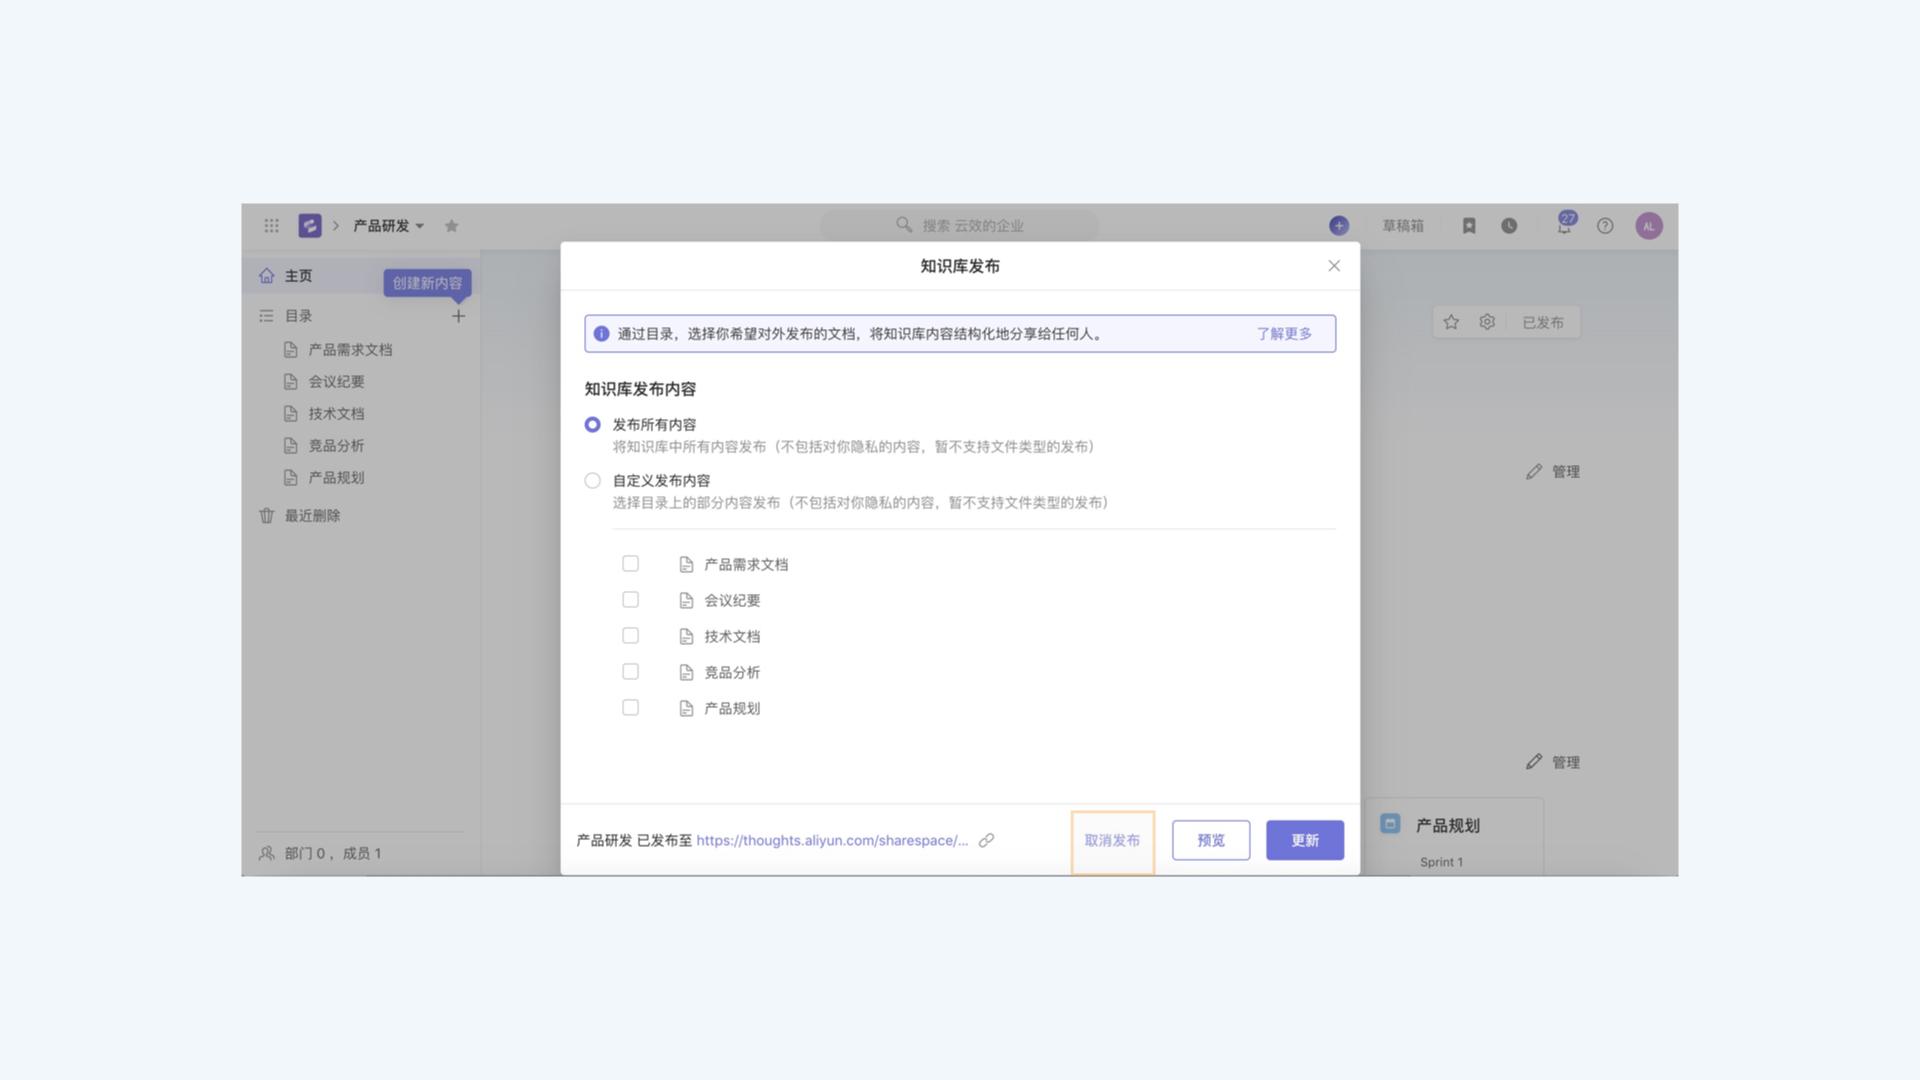Click the 更新 button
This screenshot has width=1920, height=1080.
1304,841
